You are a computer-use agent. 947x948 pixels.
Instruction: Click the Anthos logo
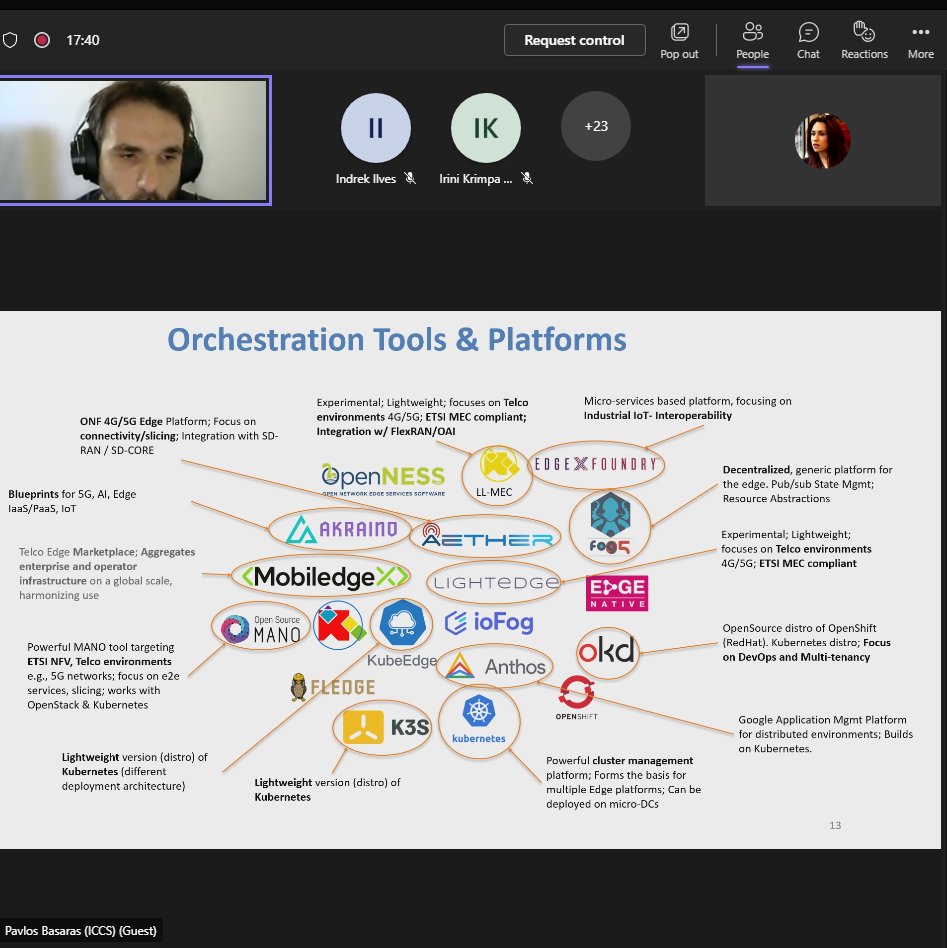point(495,667)
